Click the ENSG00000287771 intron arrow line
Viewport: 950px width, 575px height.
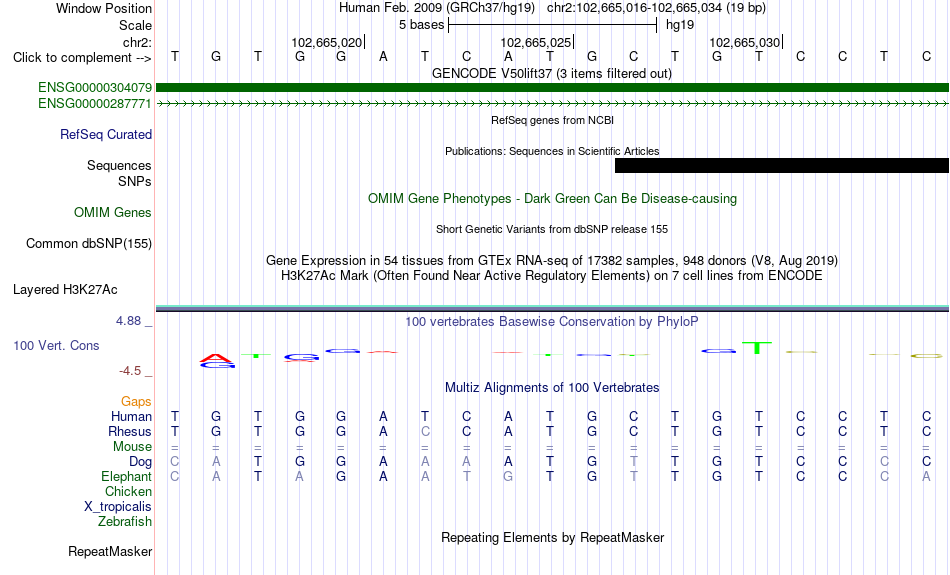(552, 104)
